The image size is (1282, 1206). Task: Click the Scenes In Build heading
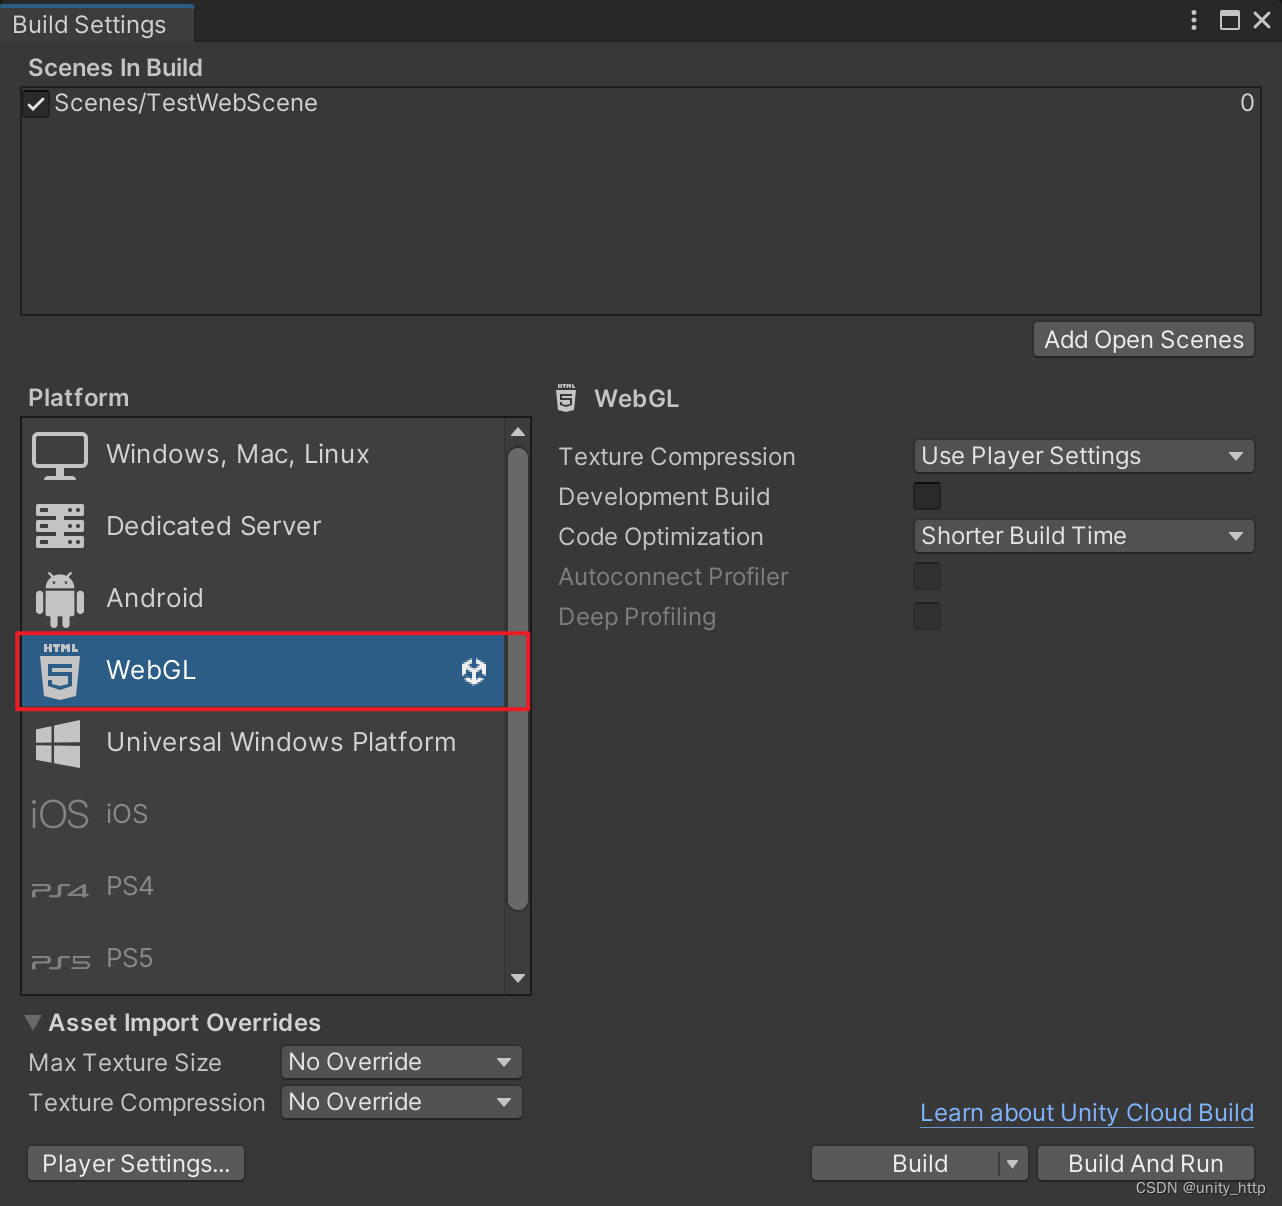point(115,68)
